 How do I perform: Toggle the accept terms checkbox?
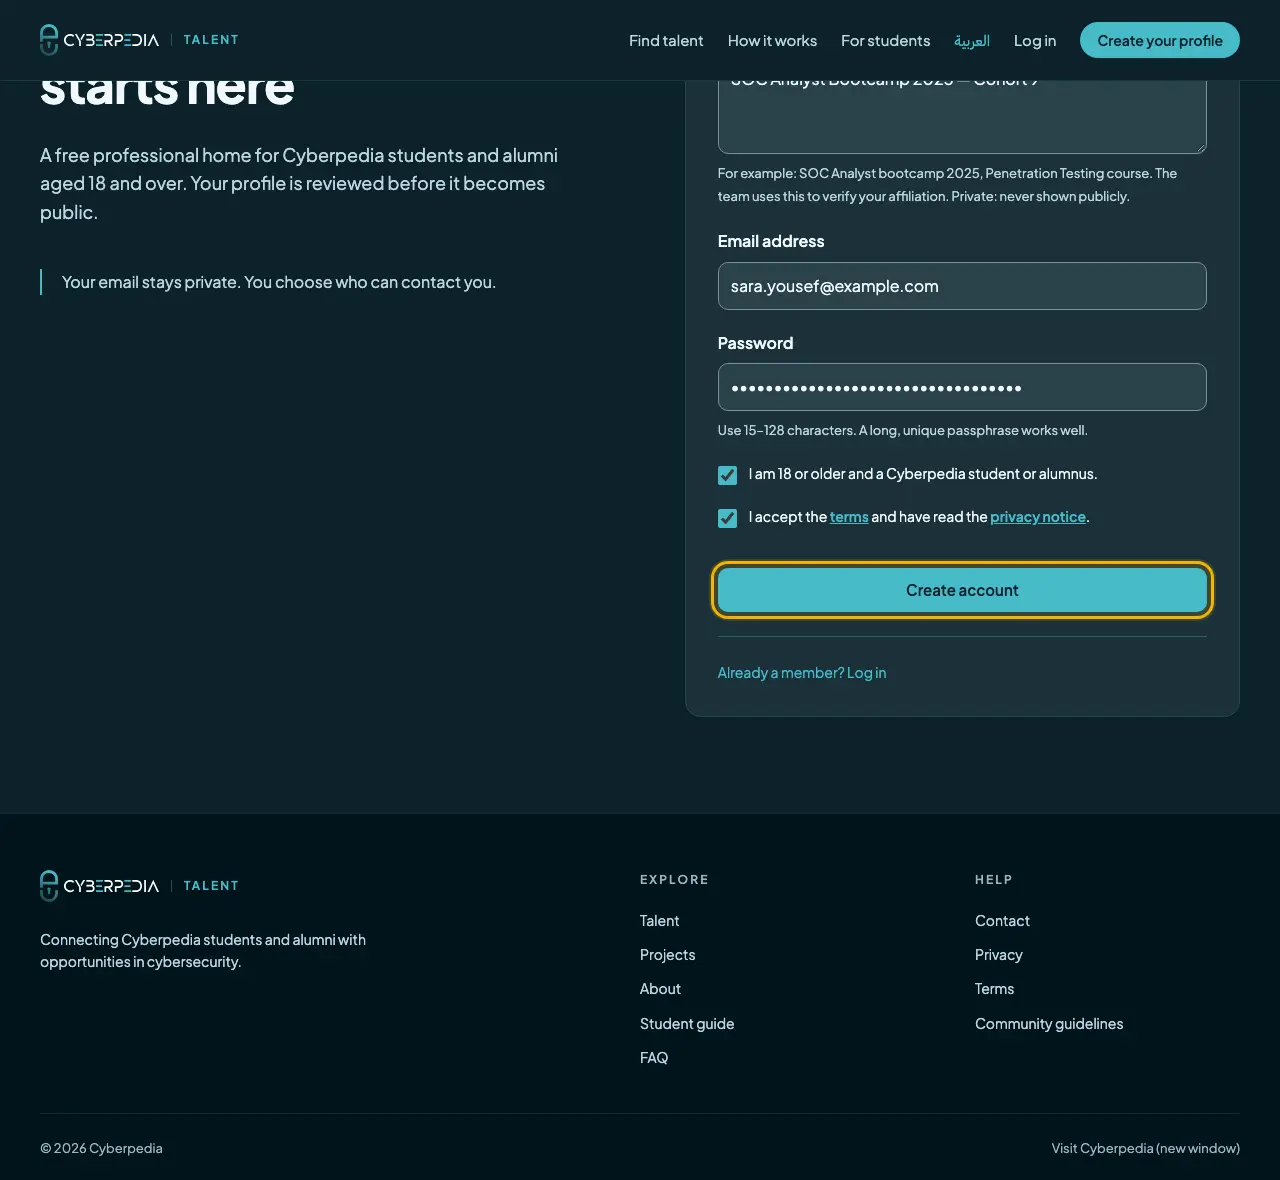point(727,518)
